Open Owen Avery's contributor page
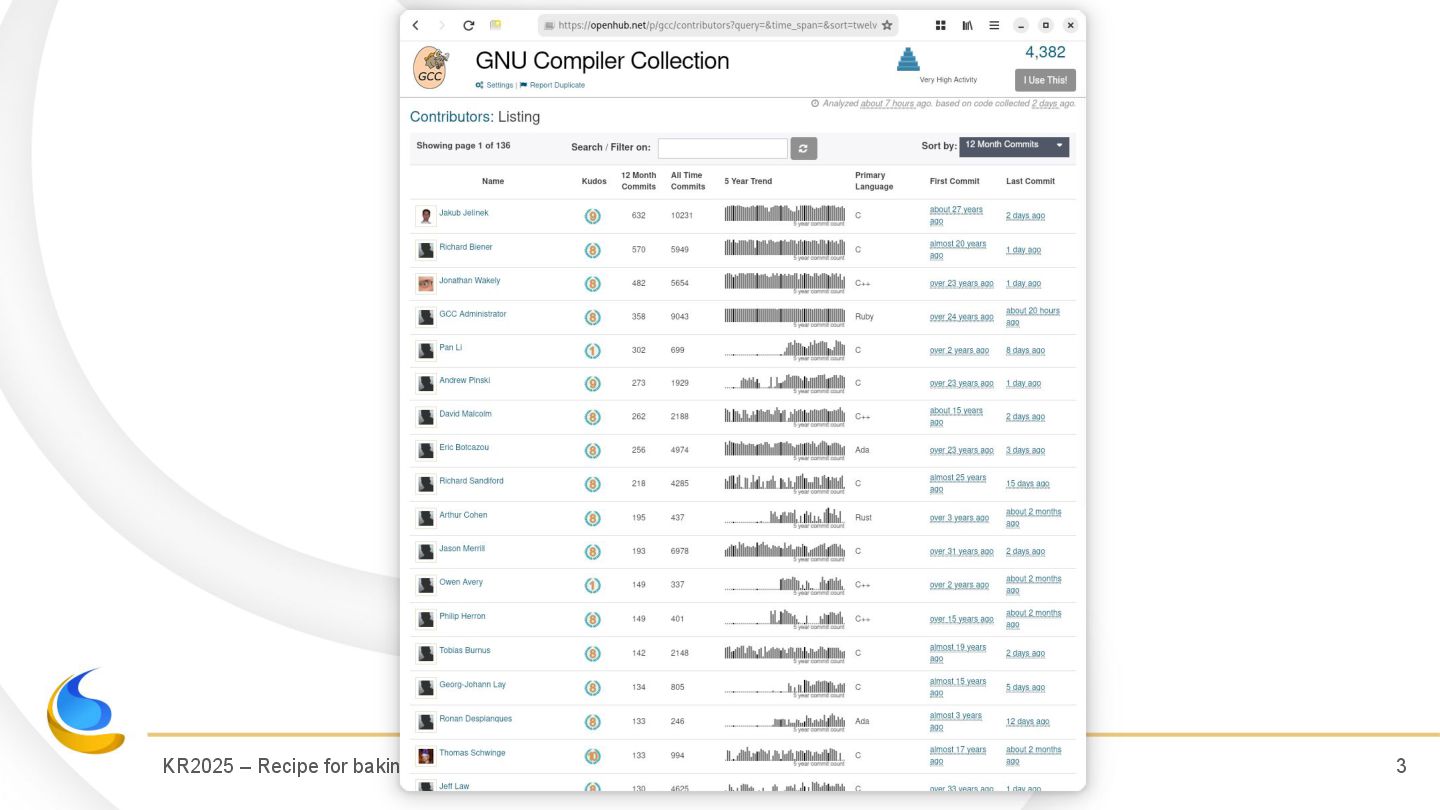This screenshot has width=1440, height=810. [461, 582]
